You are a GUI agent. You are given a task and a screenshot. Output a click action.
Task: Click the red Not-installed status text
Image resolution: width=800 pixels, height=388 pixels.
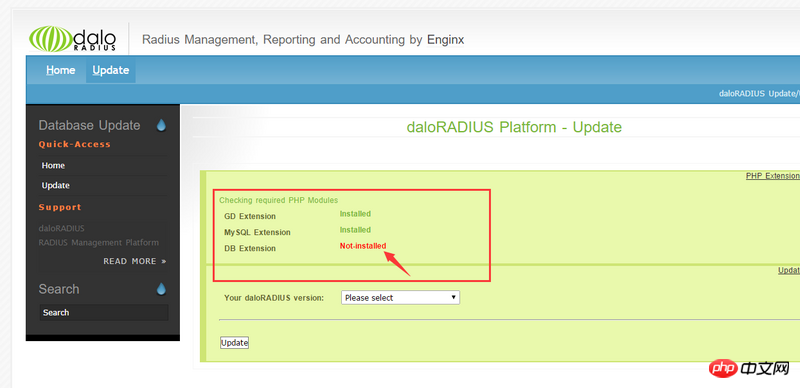click(x=363, y=246)
